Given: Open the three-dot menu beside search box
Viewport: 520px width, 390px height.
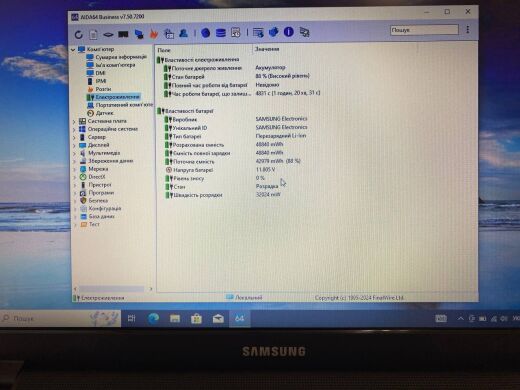Looking at the screenshot, I should (468, 29).
